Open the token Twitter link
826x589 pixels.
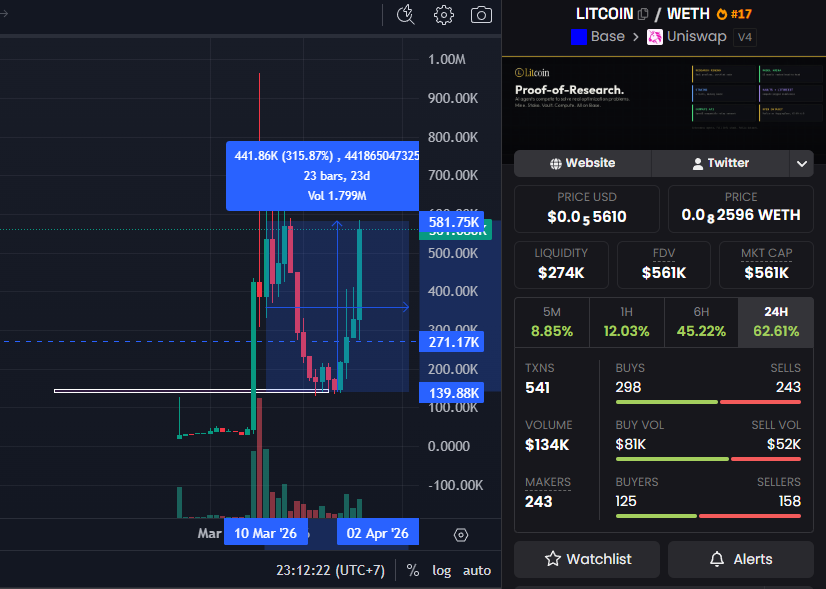(x=720, y=163)
